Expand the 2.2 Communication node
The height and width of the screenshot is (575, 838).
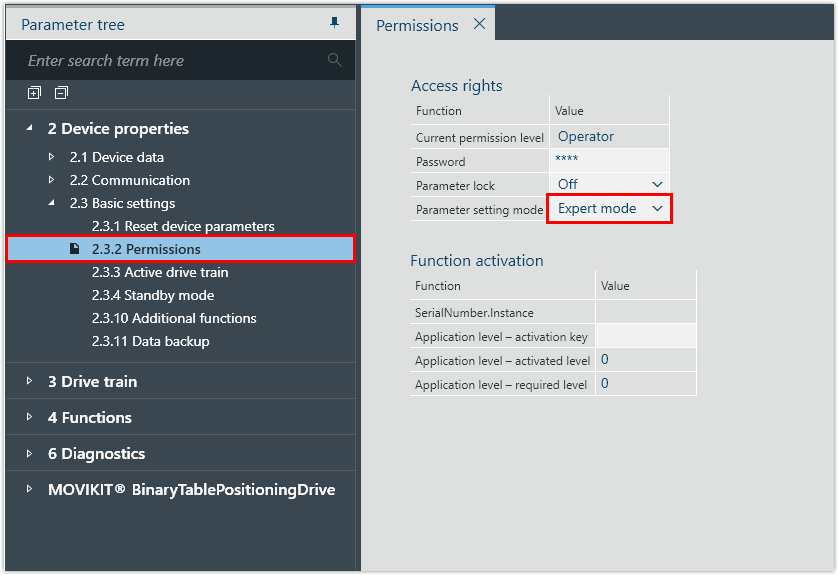[52, 180]
